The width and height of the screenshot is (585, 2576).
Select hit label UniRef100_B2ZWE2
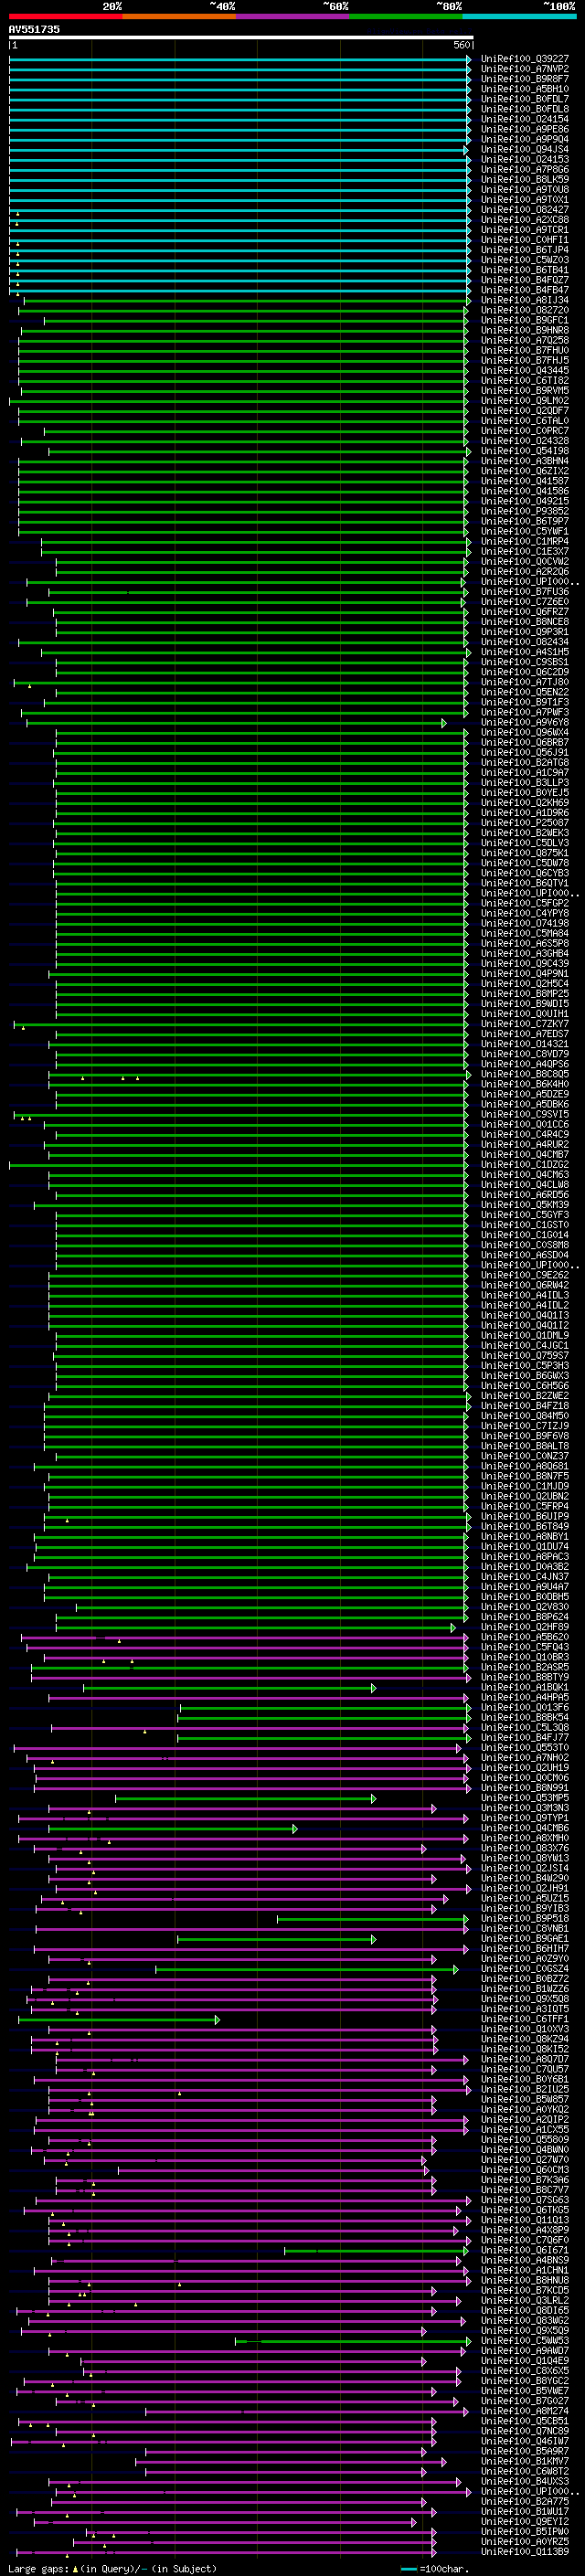coord(525,1396)
